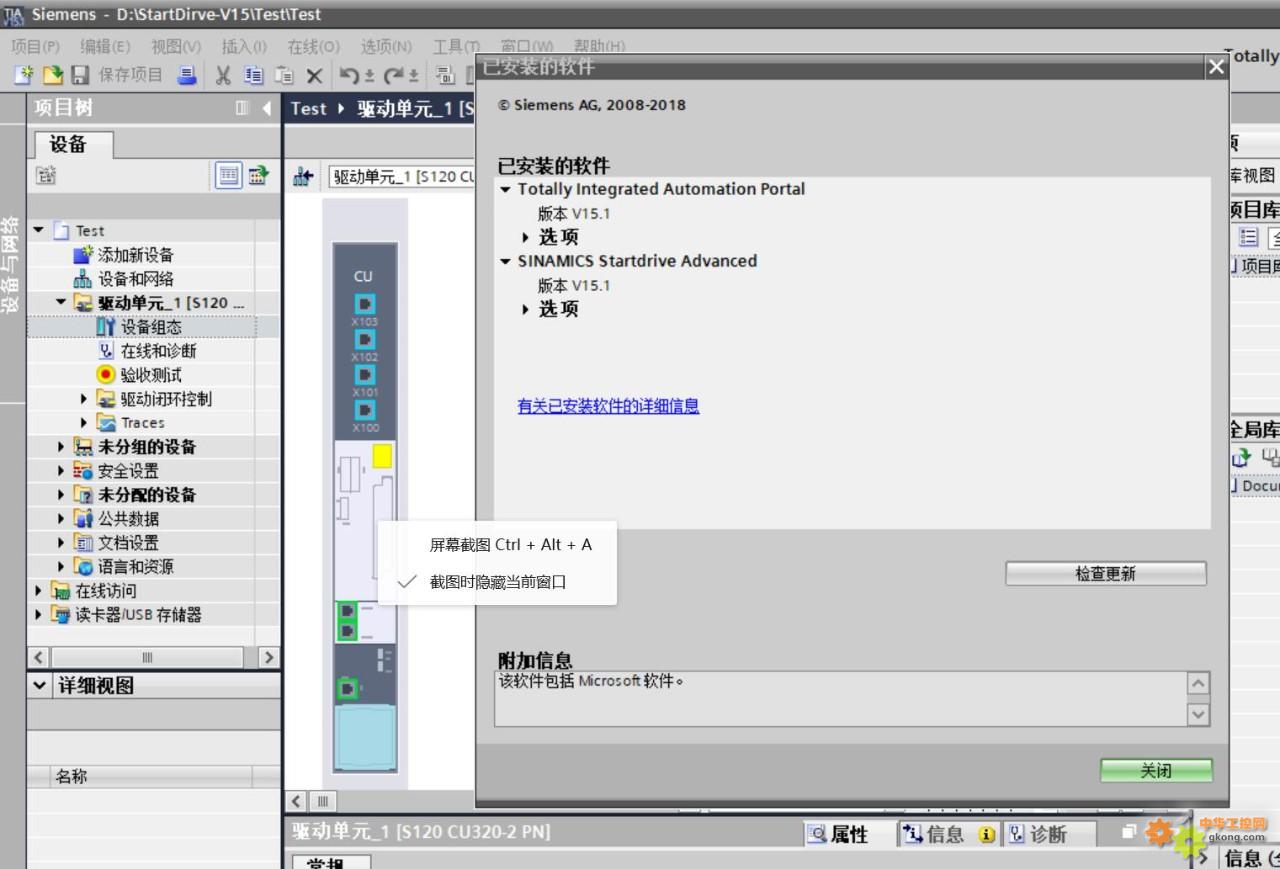Select 设备和网络 in project tree

click(x=136, y=279)
